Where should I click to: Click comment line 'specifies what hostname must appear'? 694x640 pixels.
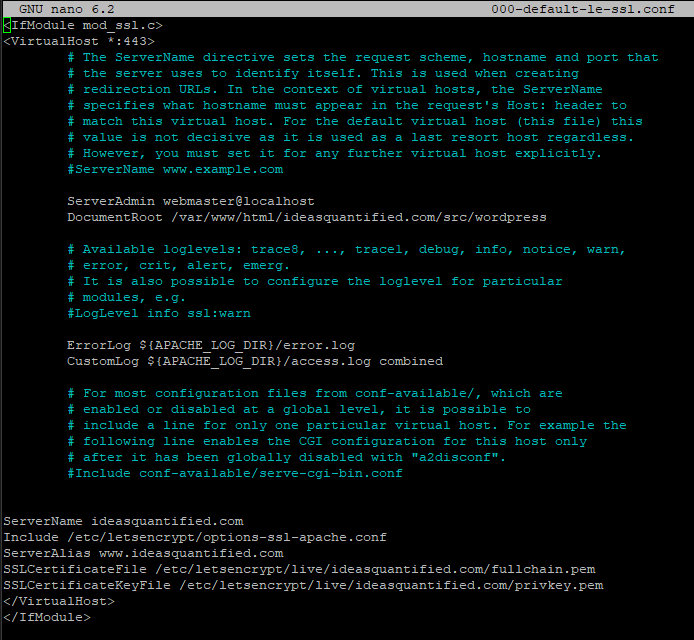[x=347, y=105]
